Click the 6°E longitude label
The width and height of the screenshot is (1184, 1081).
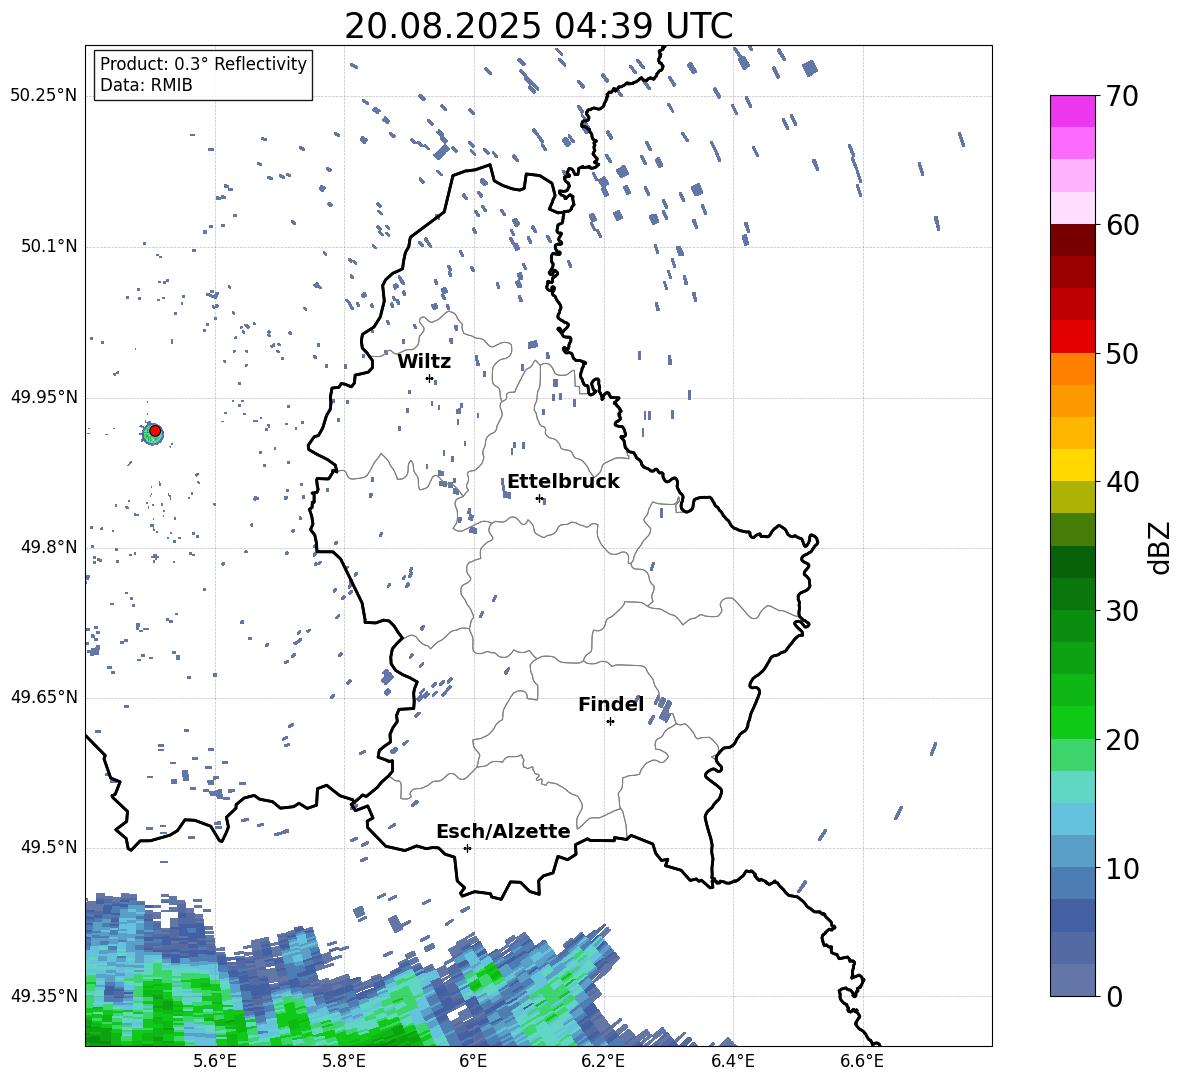pos(473,1061)
